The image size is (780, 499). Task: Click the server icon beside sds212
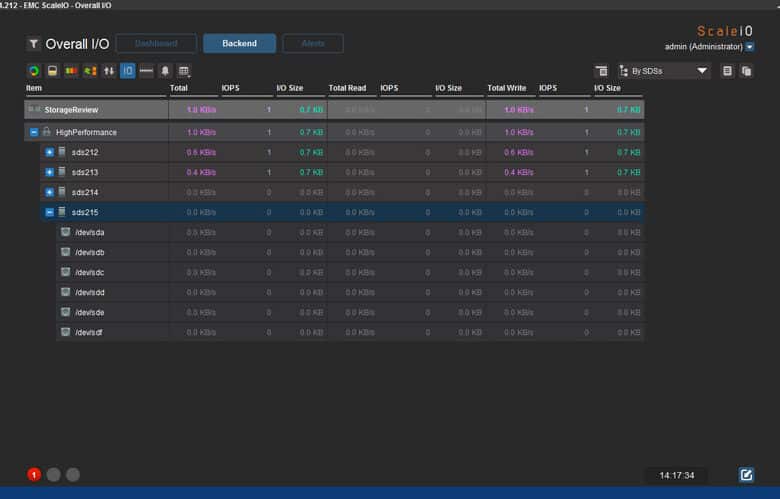tap(62, 152)
